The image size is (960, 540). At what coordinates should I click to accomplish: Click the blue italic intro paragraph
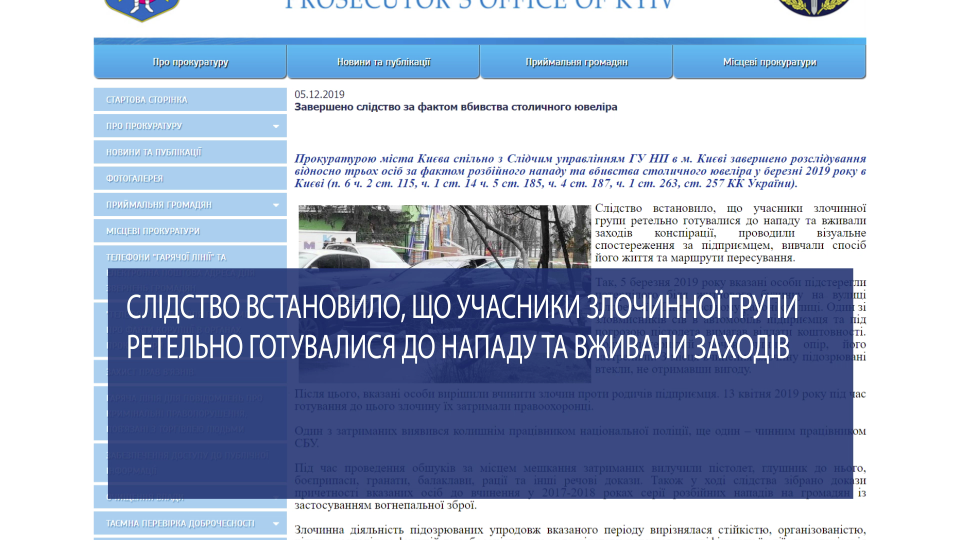[x=580, y=171]
